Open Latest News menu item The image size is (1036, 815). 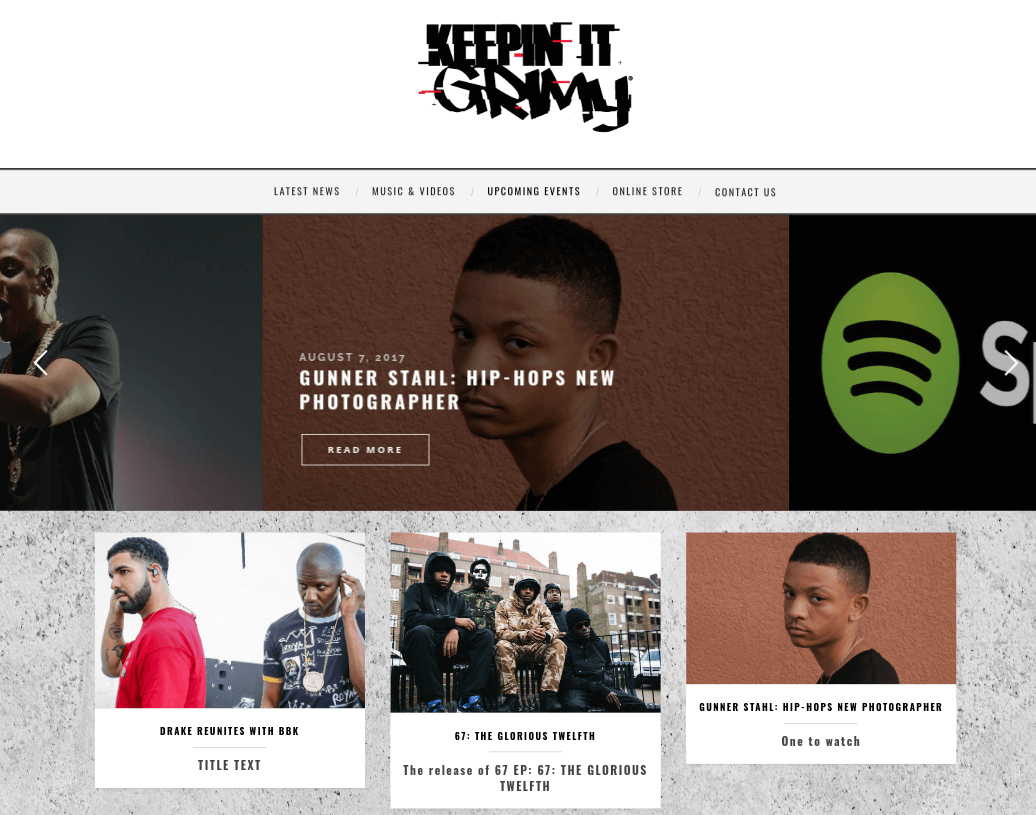307,192
